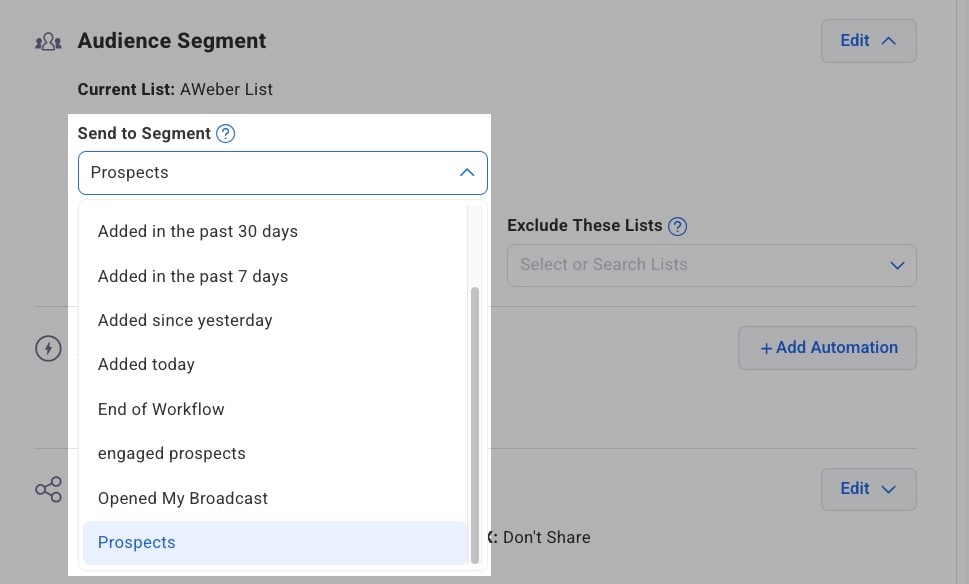The height and width of the screenshot is (584, 969).
Task: Click the help icon beside Exclude These Lists
Action: pyautogui.click(x=677, y=226)
